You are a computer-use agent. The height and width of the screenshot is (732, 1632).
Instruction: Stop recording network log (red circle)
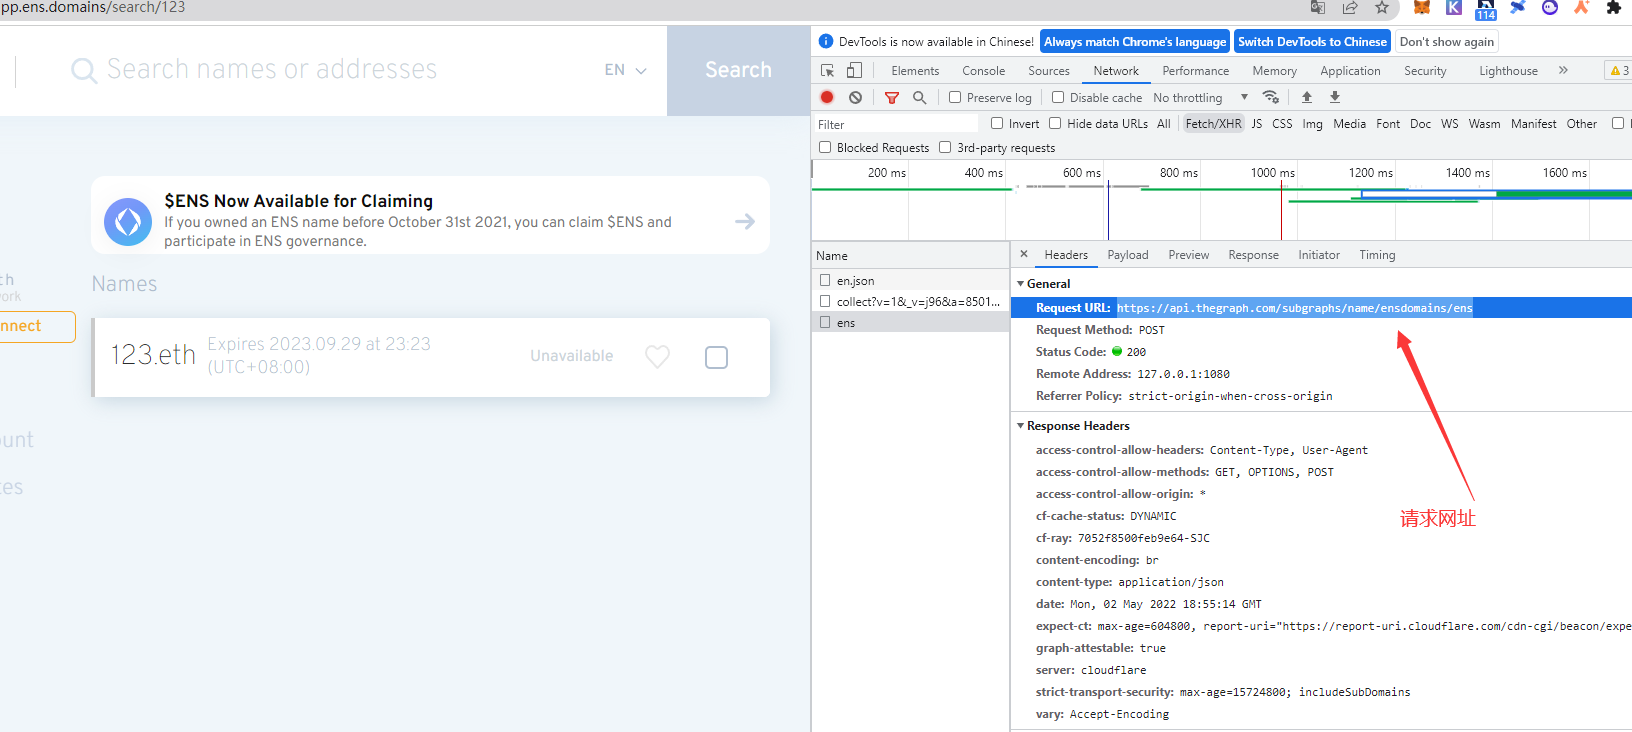(x=827, y=97)
